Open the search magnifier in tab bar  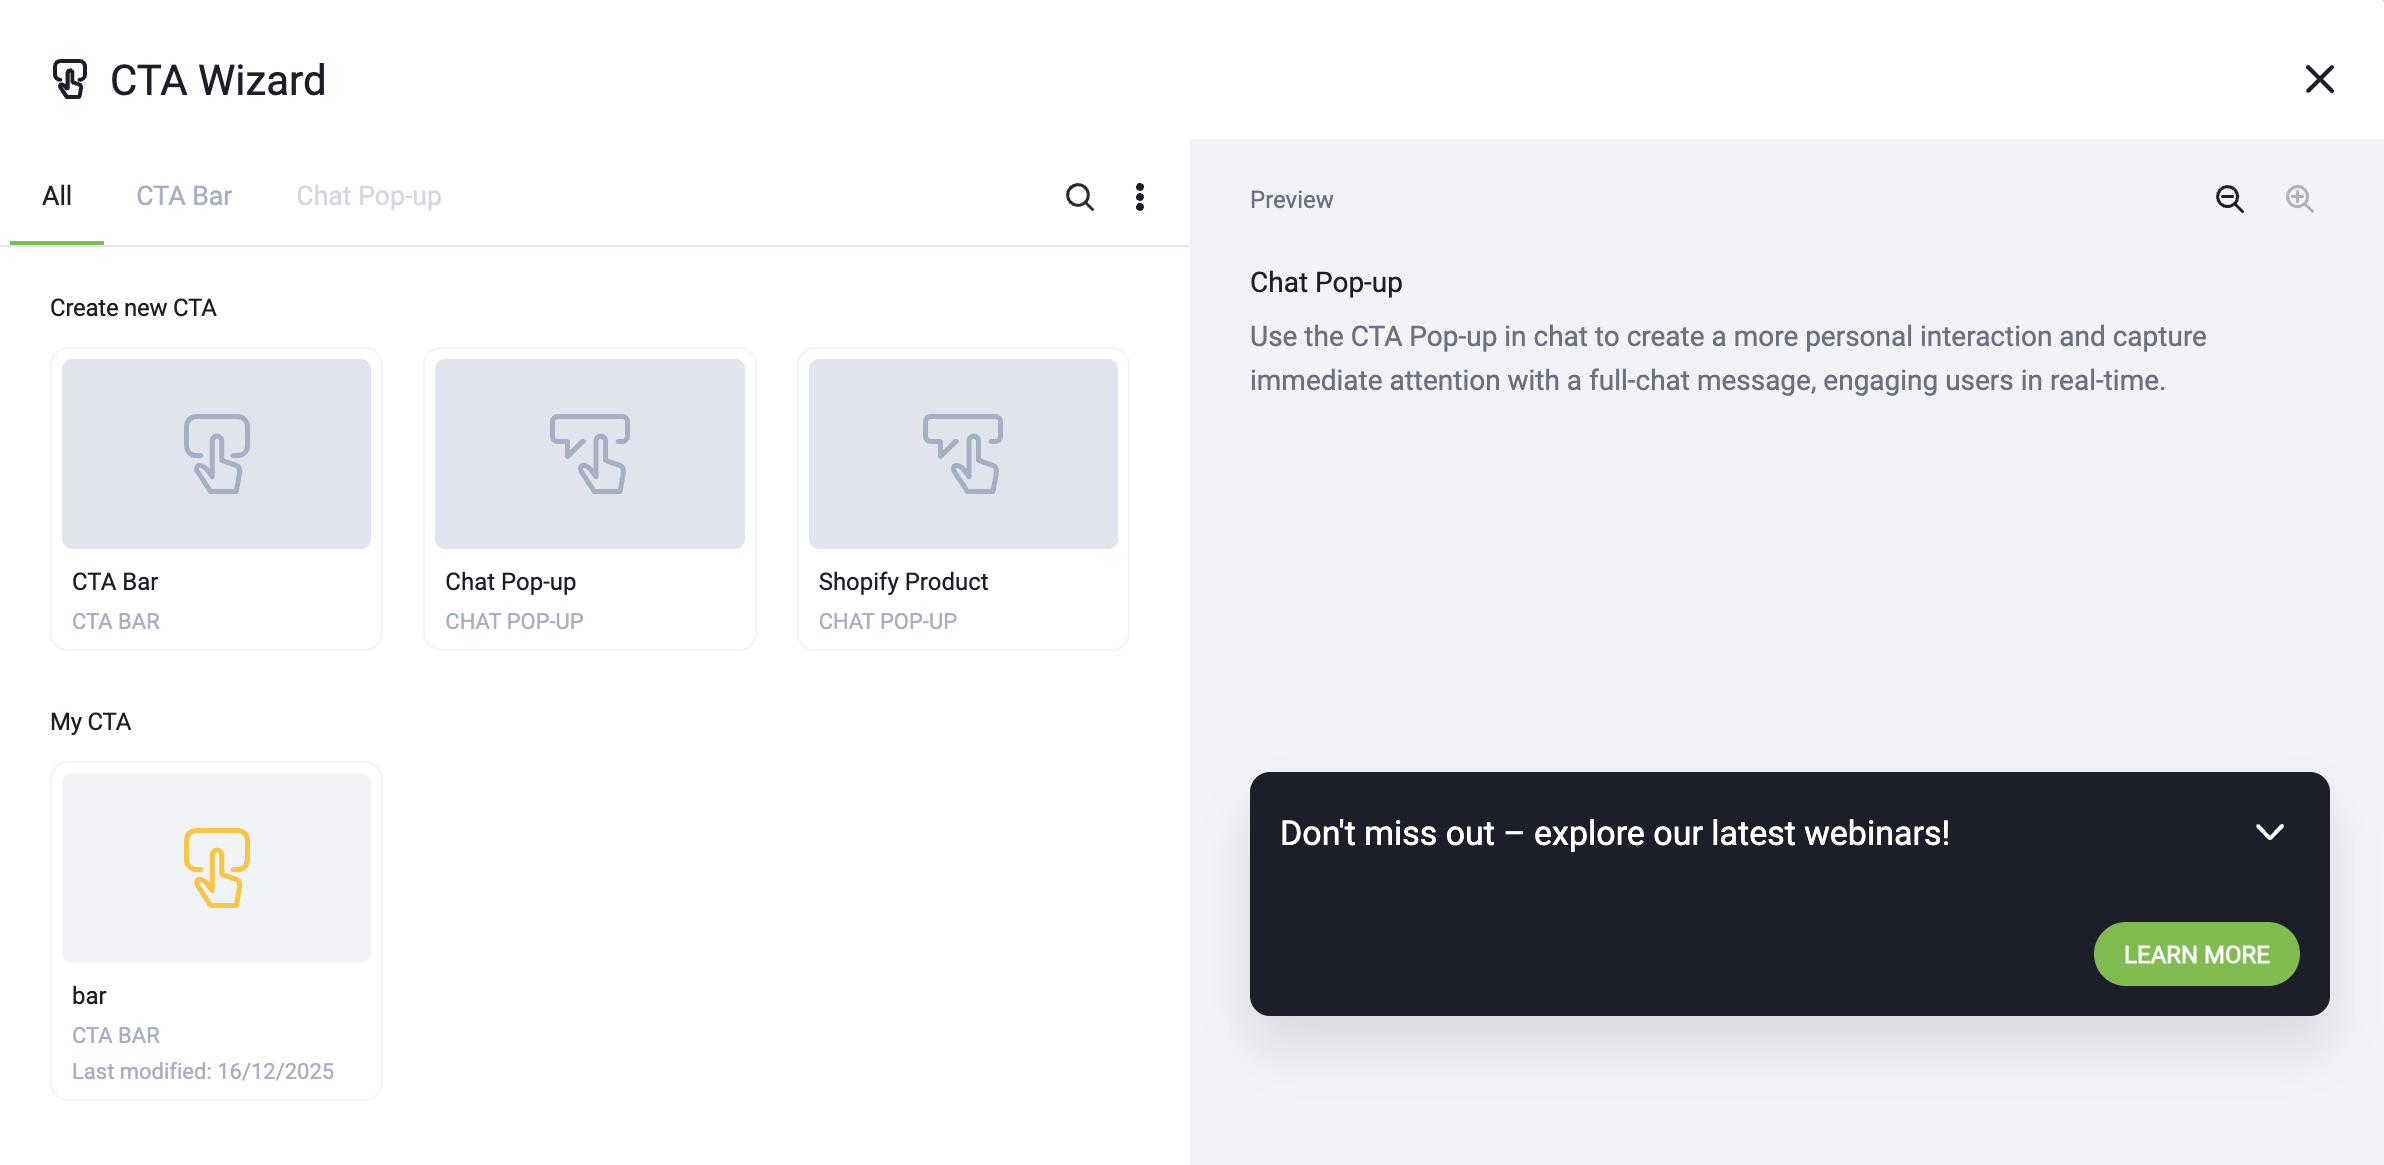[x=1079, y=197]
